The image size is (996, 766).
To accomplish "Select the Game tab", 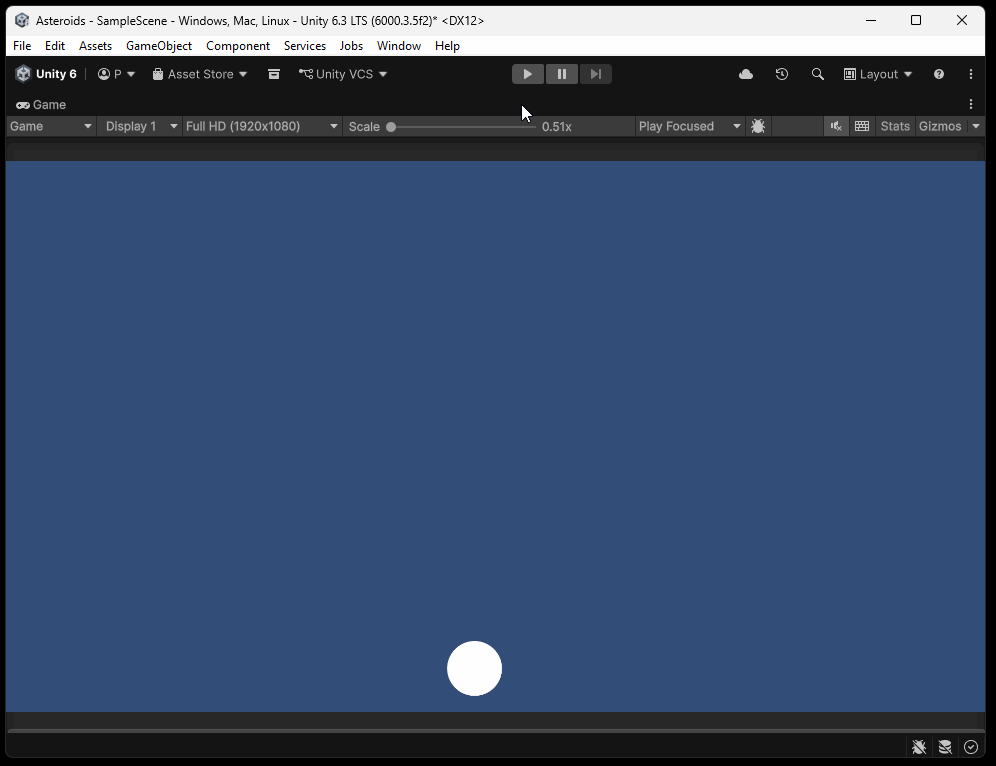I will (x=41, y=105).
